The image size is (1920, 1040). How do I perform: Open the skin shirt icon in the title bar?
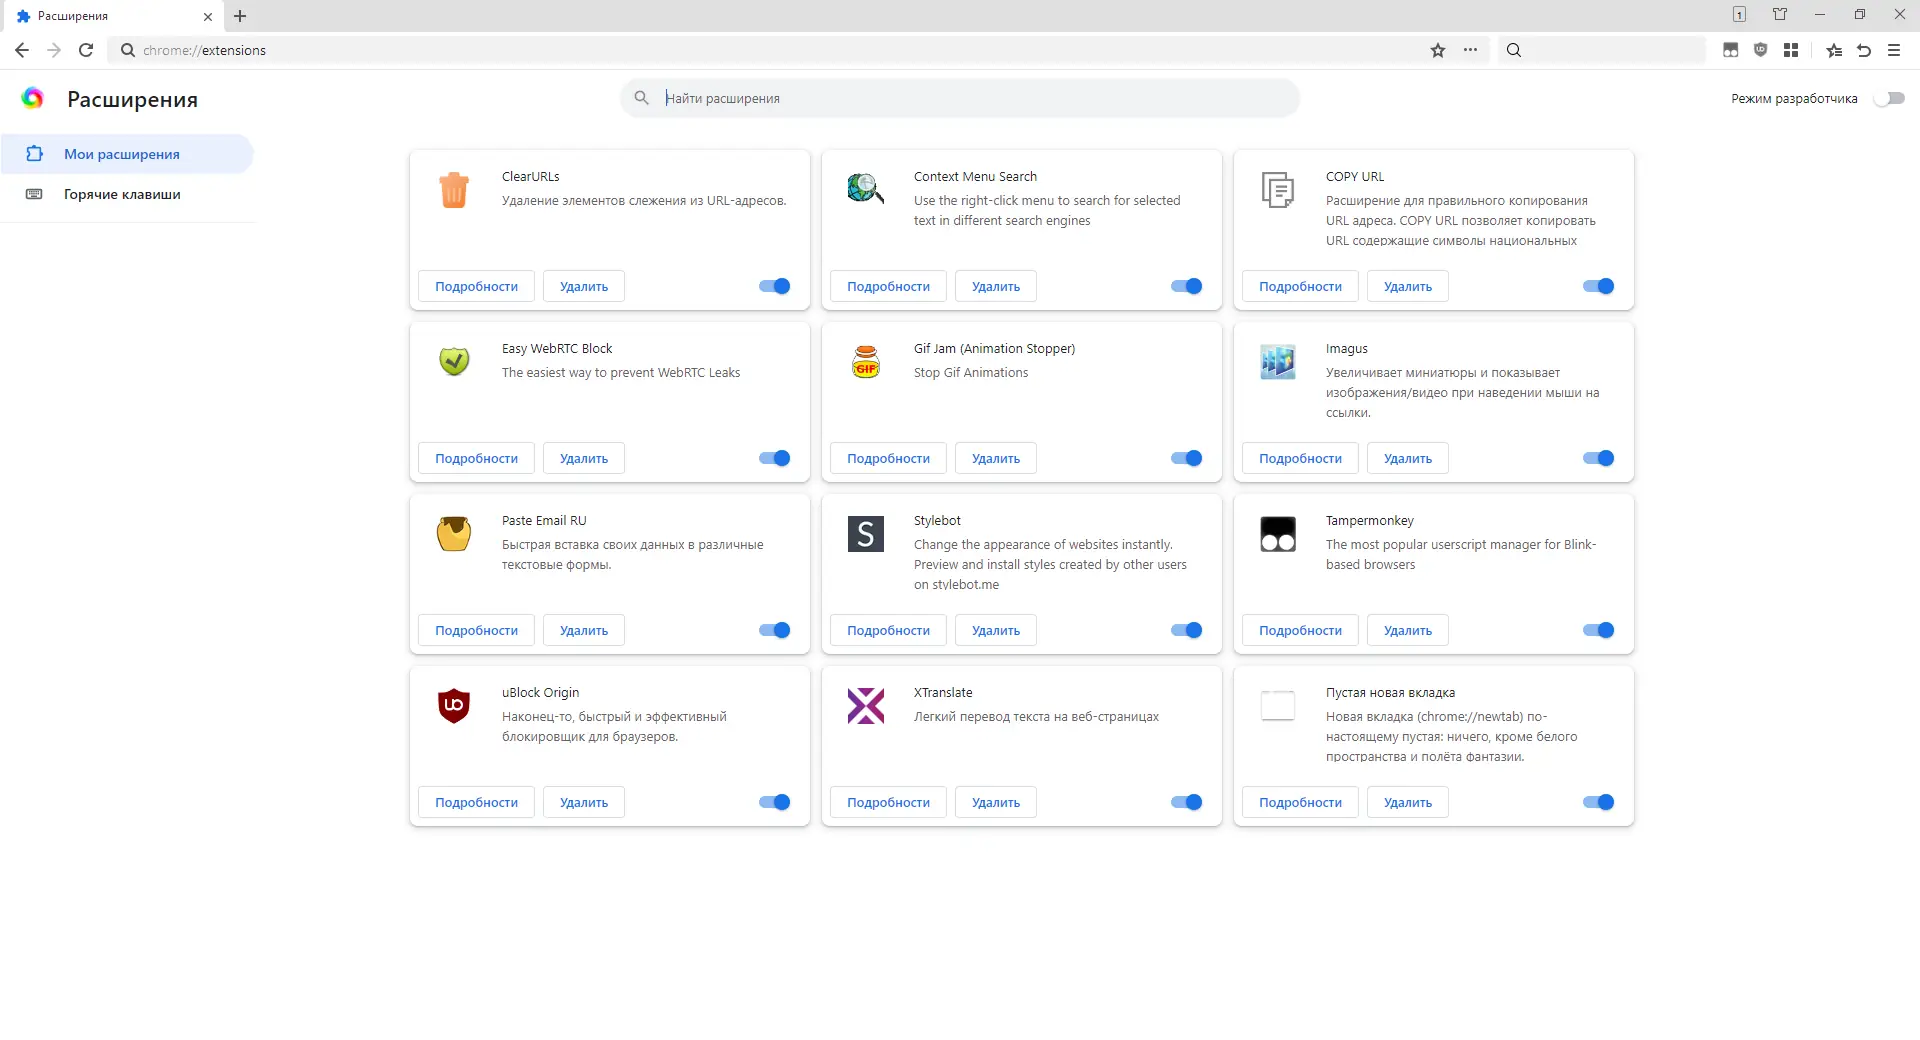point(1780,15)
